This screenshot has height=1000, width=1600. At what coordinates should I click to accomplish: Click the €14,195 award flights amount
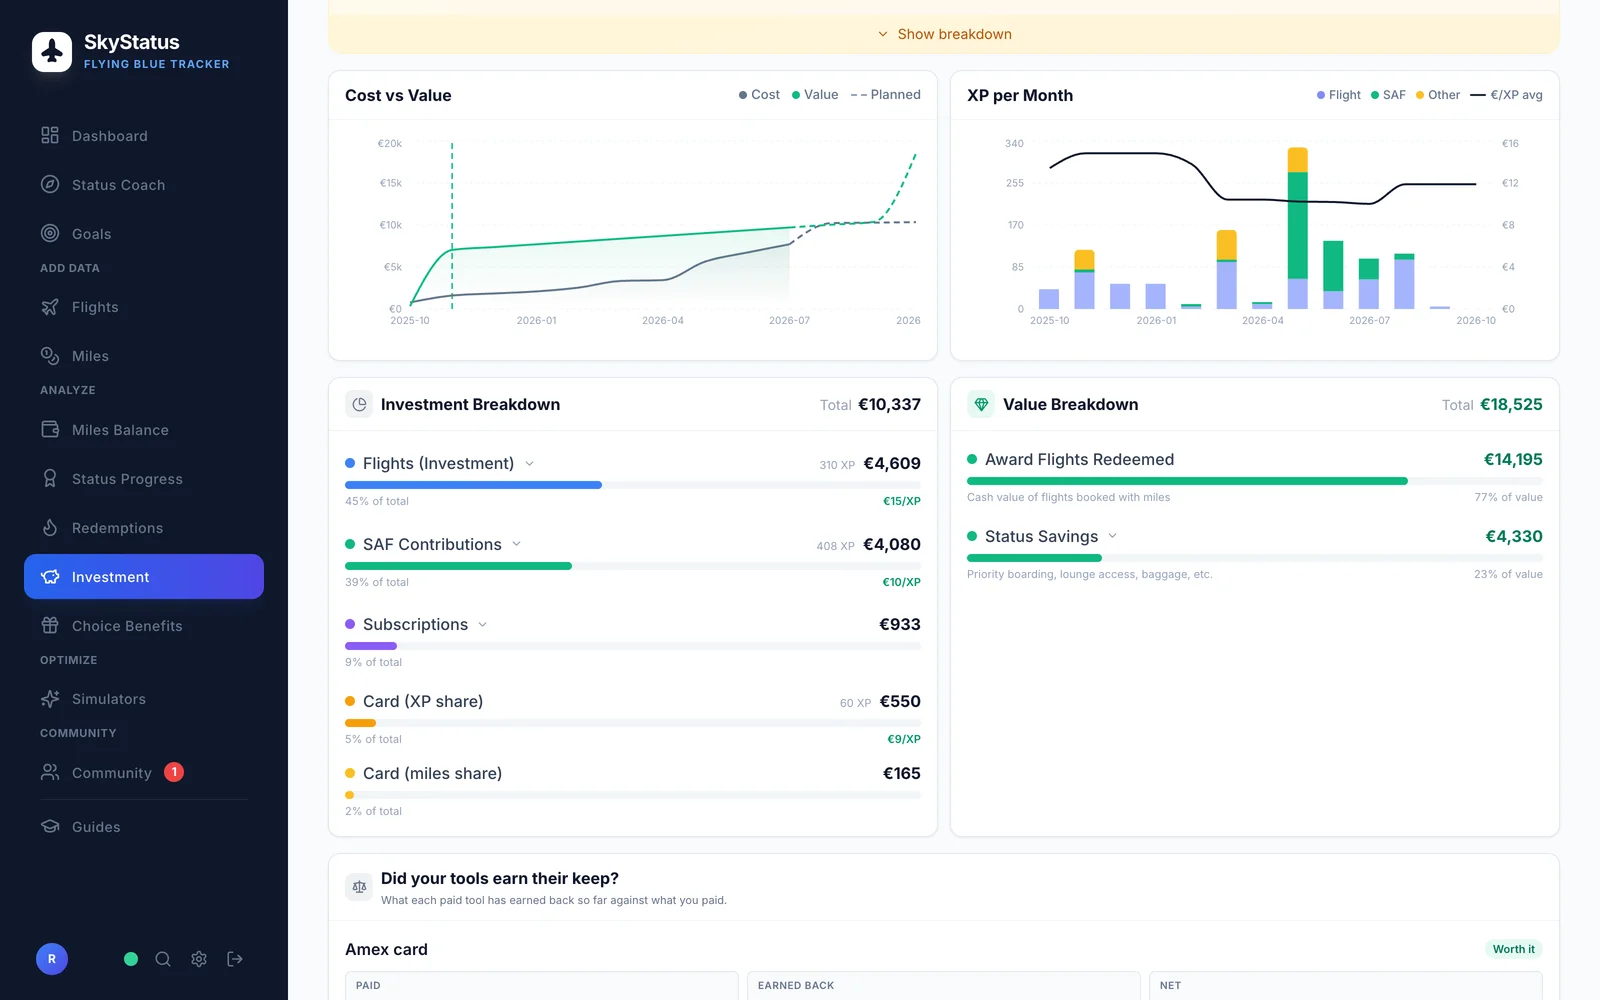pos(1513,459)
